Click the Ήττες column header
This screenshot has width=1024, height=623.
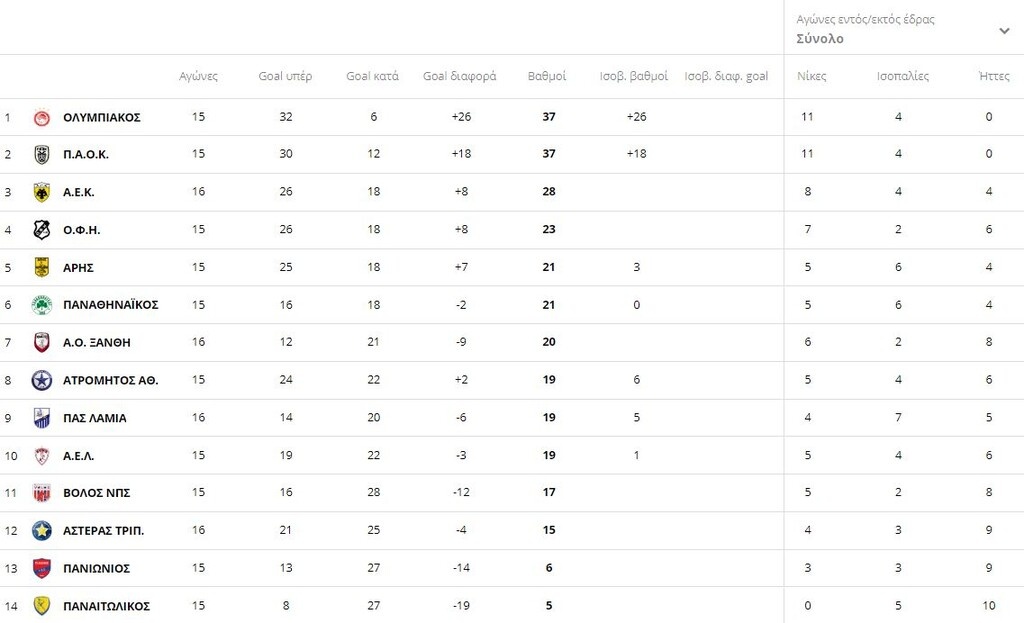pos(994,77)
